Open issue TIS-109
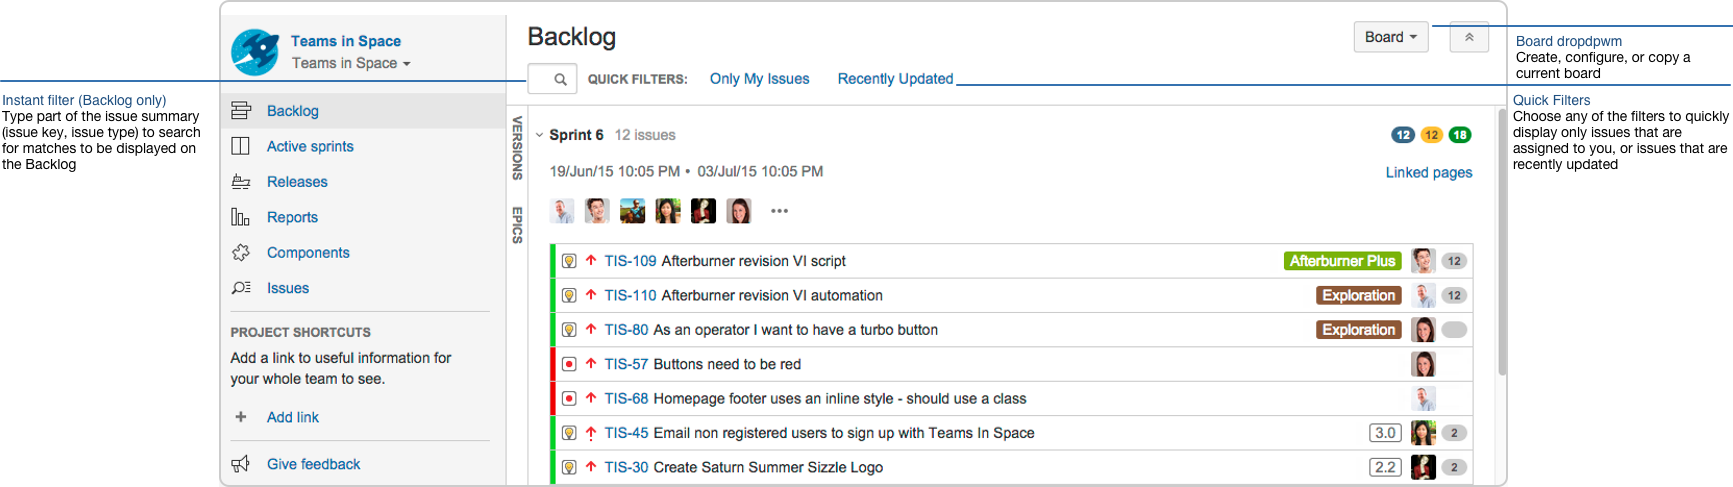Screen dimensions: 1733x487 click(631, 261)
